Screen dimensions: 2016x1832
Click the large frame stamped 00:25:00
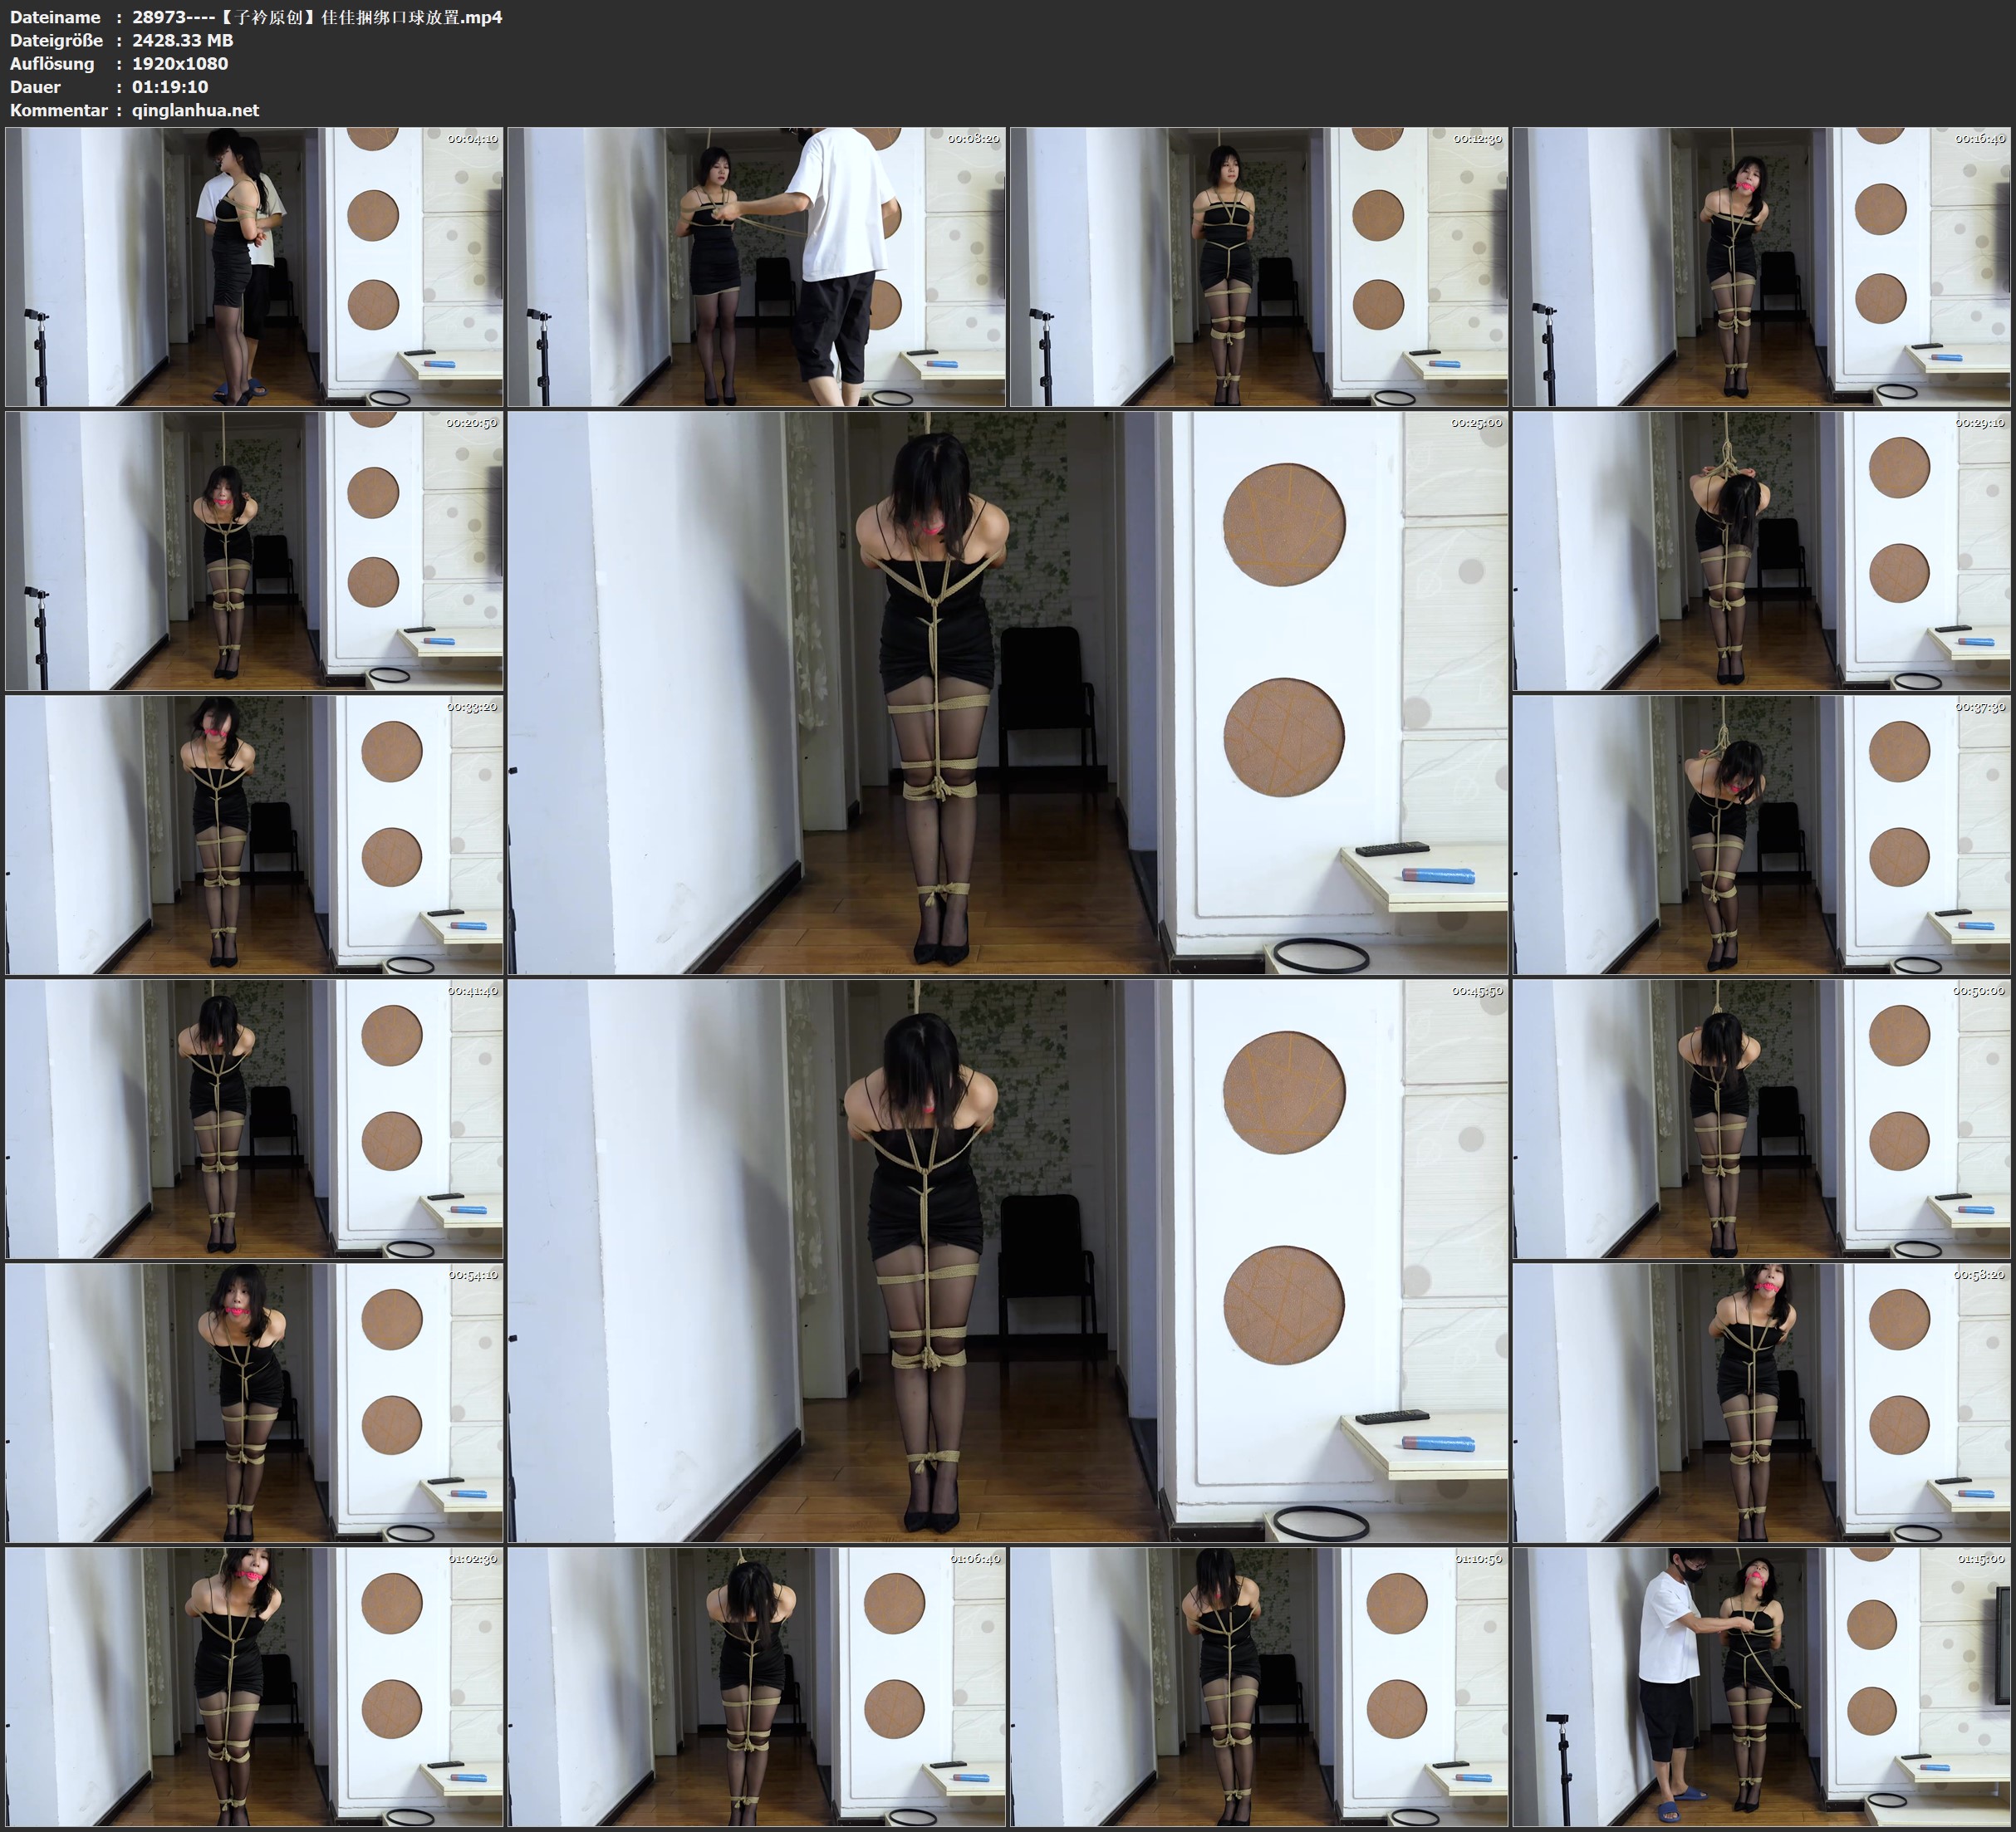[1008, 692]
